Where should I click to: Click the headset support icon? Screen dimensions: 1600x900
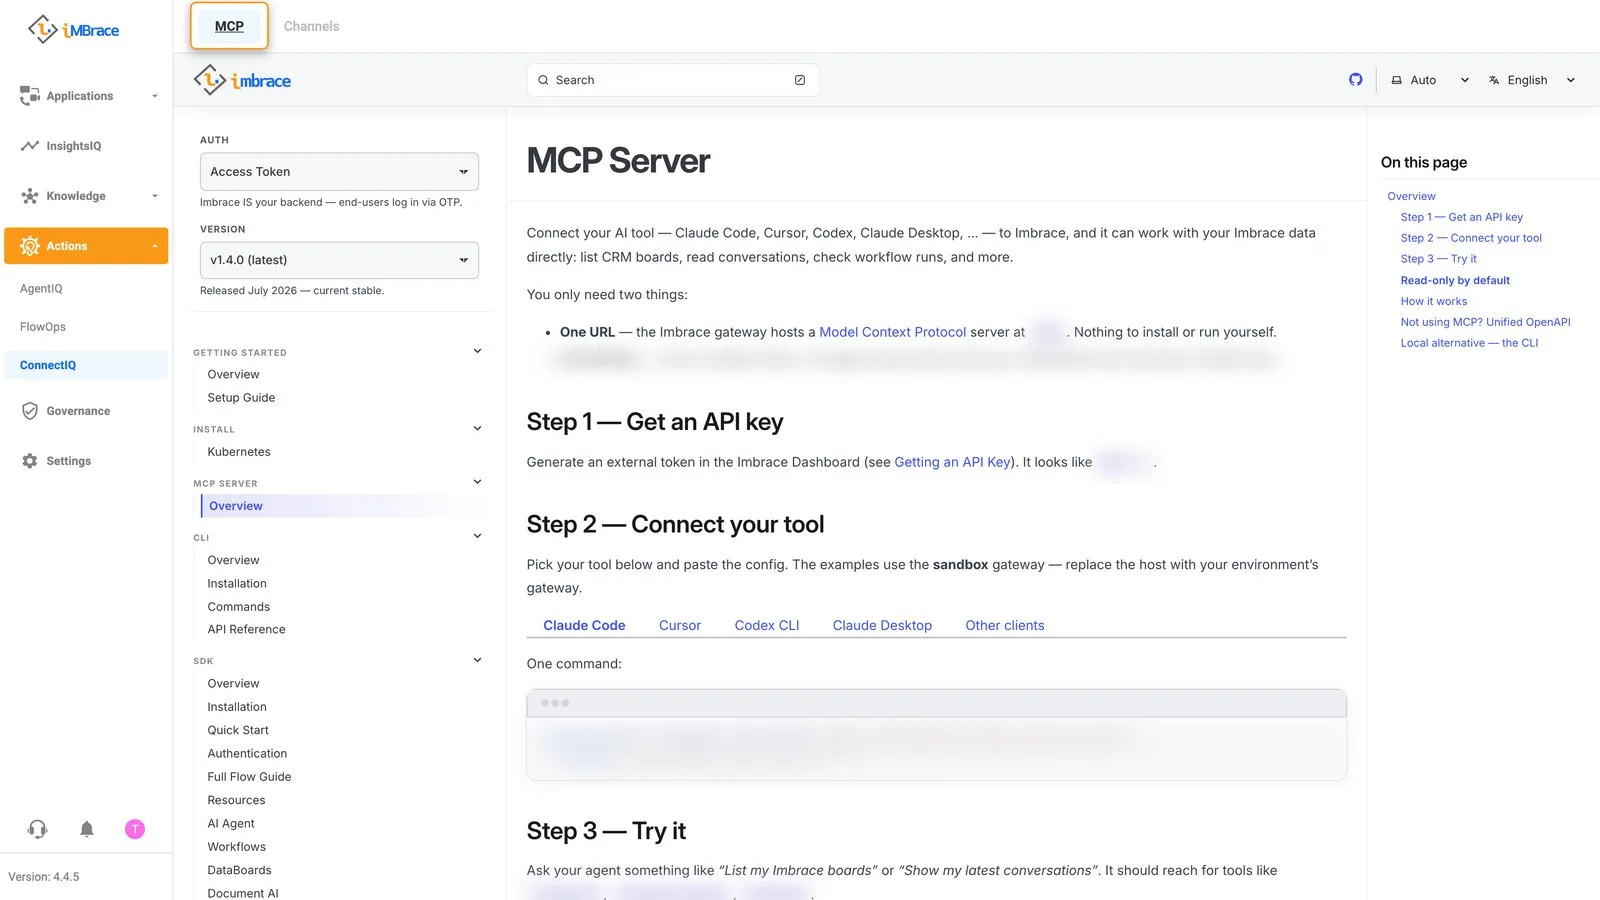(x=37, y=829)
